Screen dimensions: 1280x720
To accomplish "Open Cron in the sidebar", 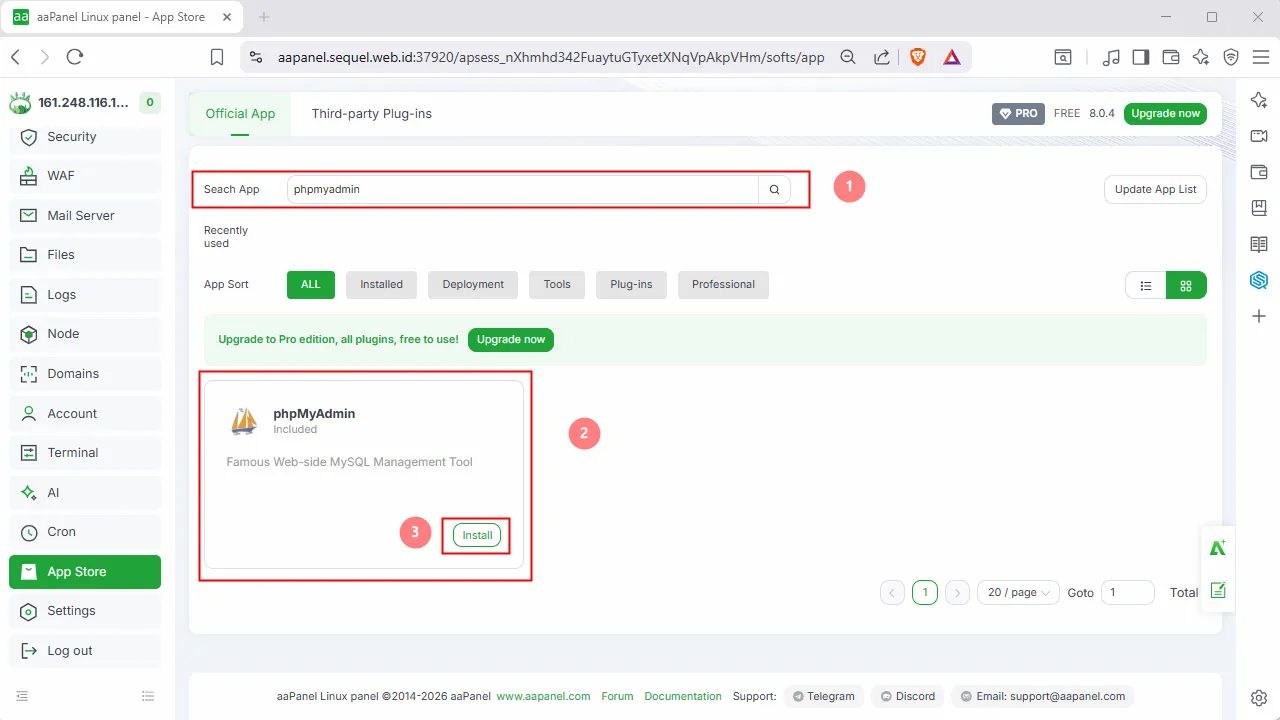I will pyautogui.click(x=85, y=532).
